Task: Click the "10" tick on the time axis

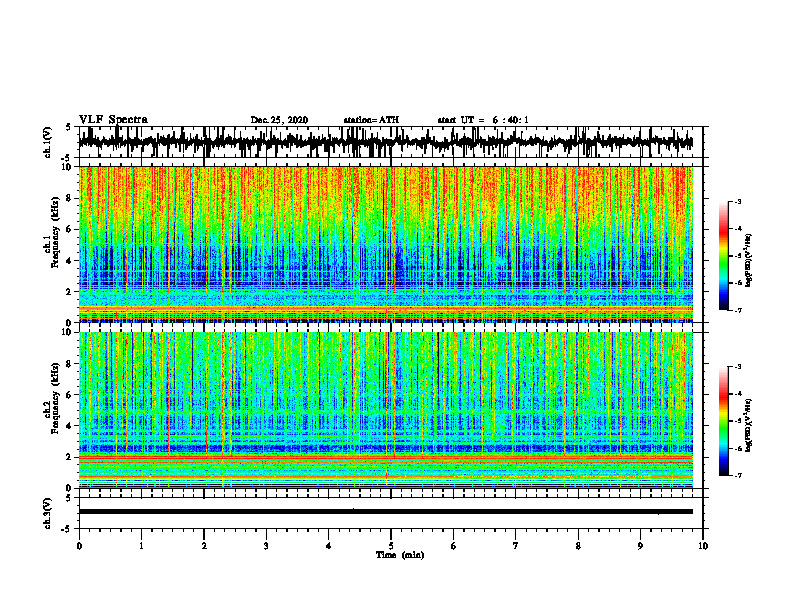Action: (703, 546)
